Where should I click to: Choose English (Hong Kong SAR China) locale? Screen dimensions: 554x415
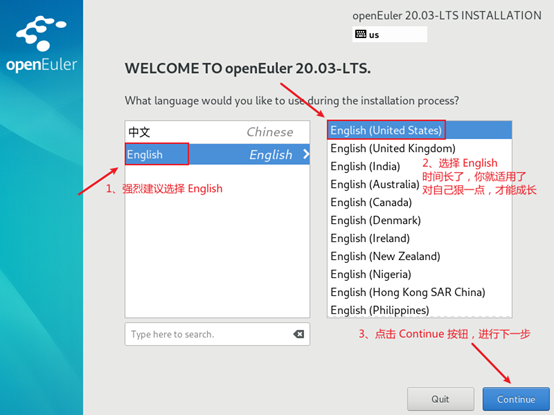(419, 292)
